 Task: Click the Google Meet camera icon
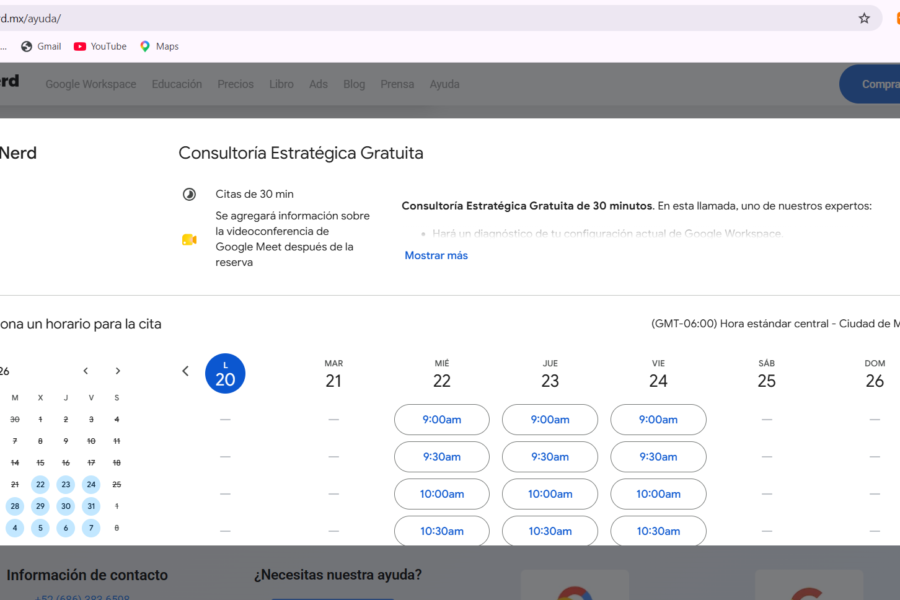[x=189, y=239]
